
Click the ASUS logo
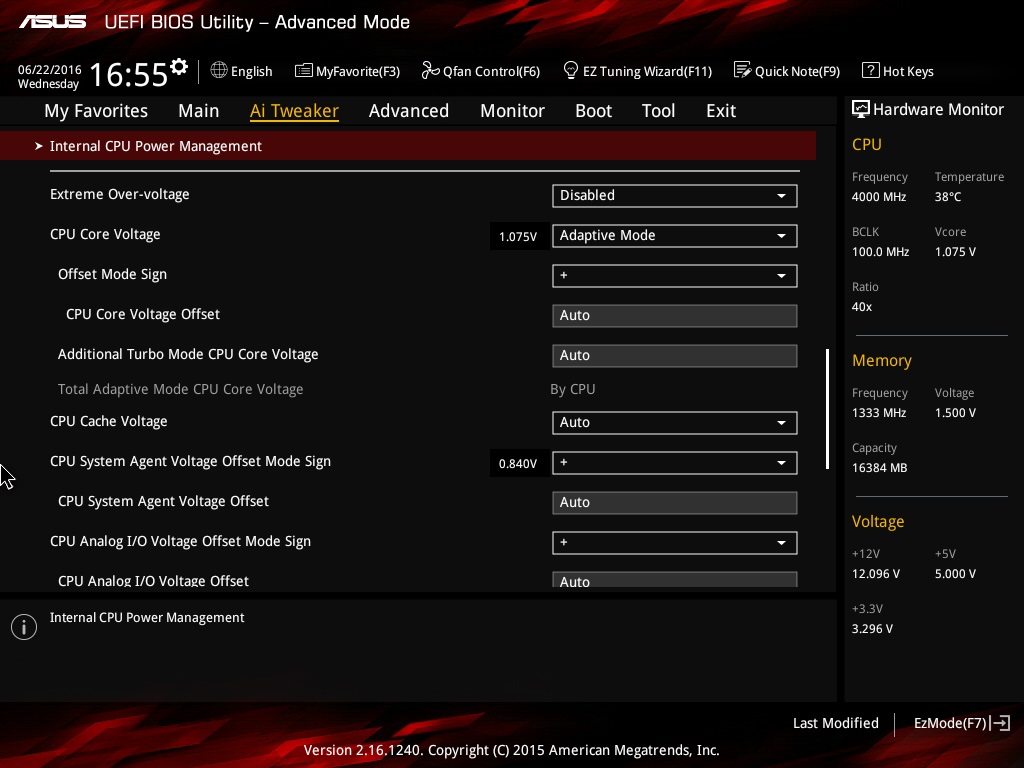[52, 22]
